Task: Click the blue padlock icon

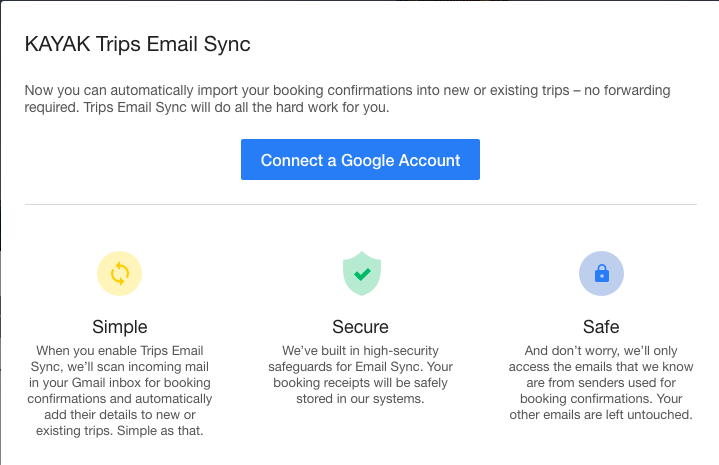Action: 601,273
